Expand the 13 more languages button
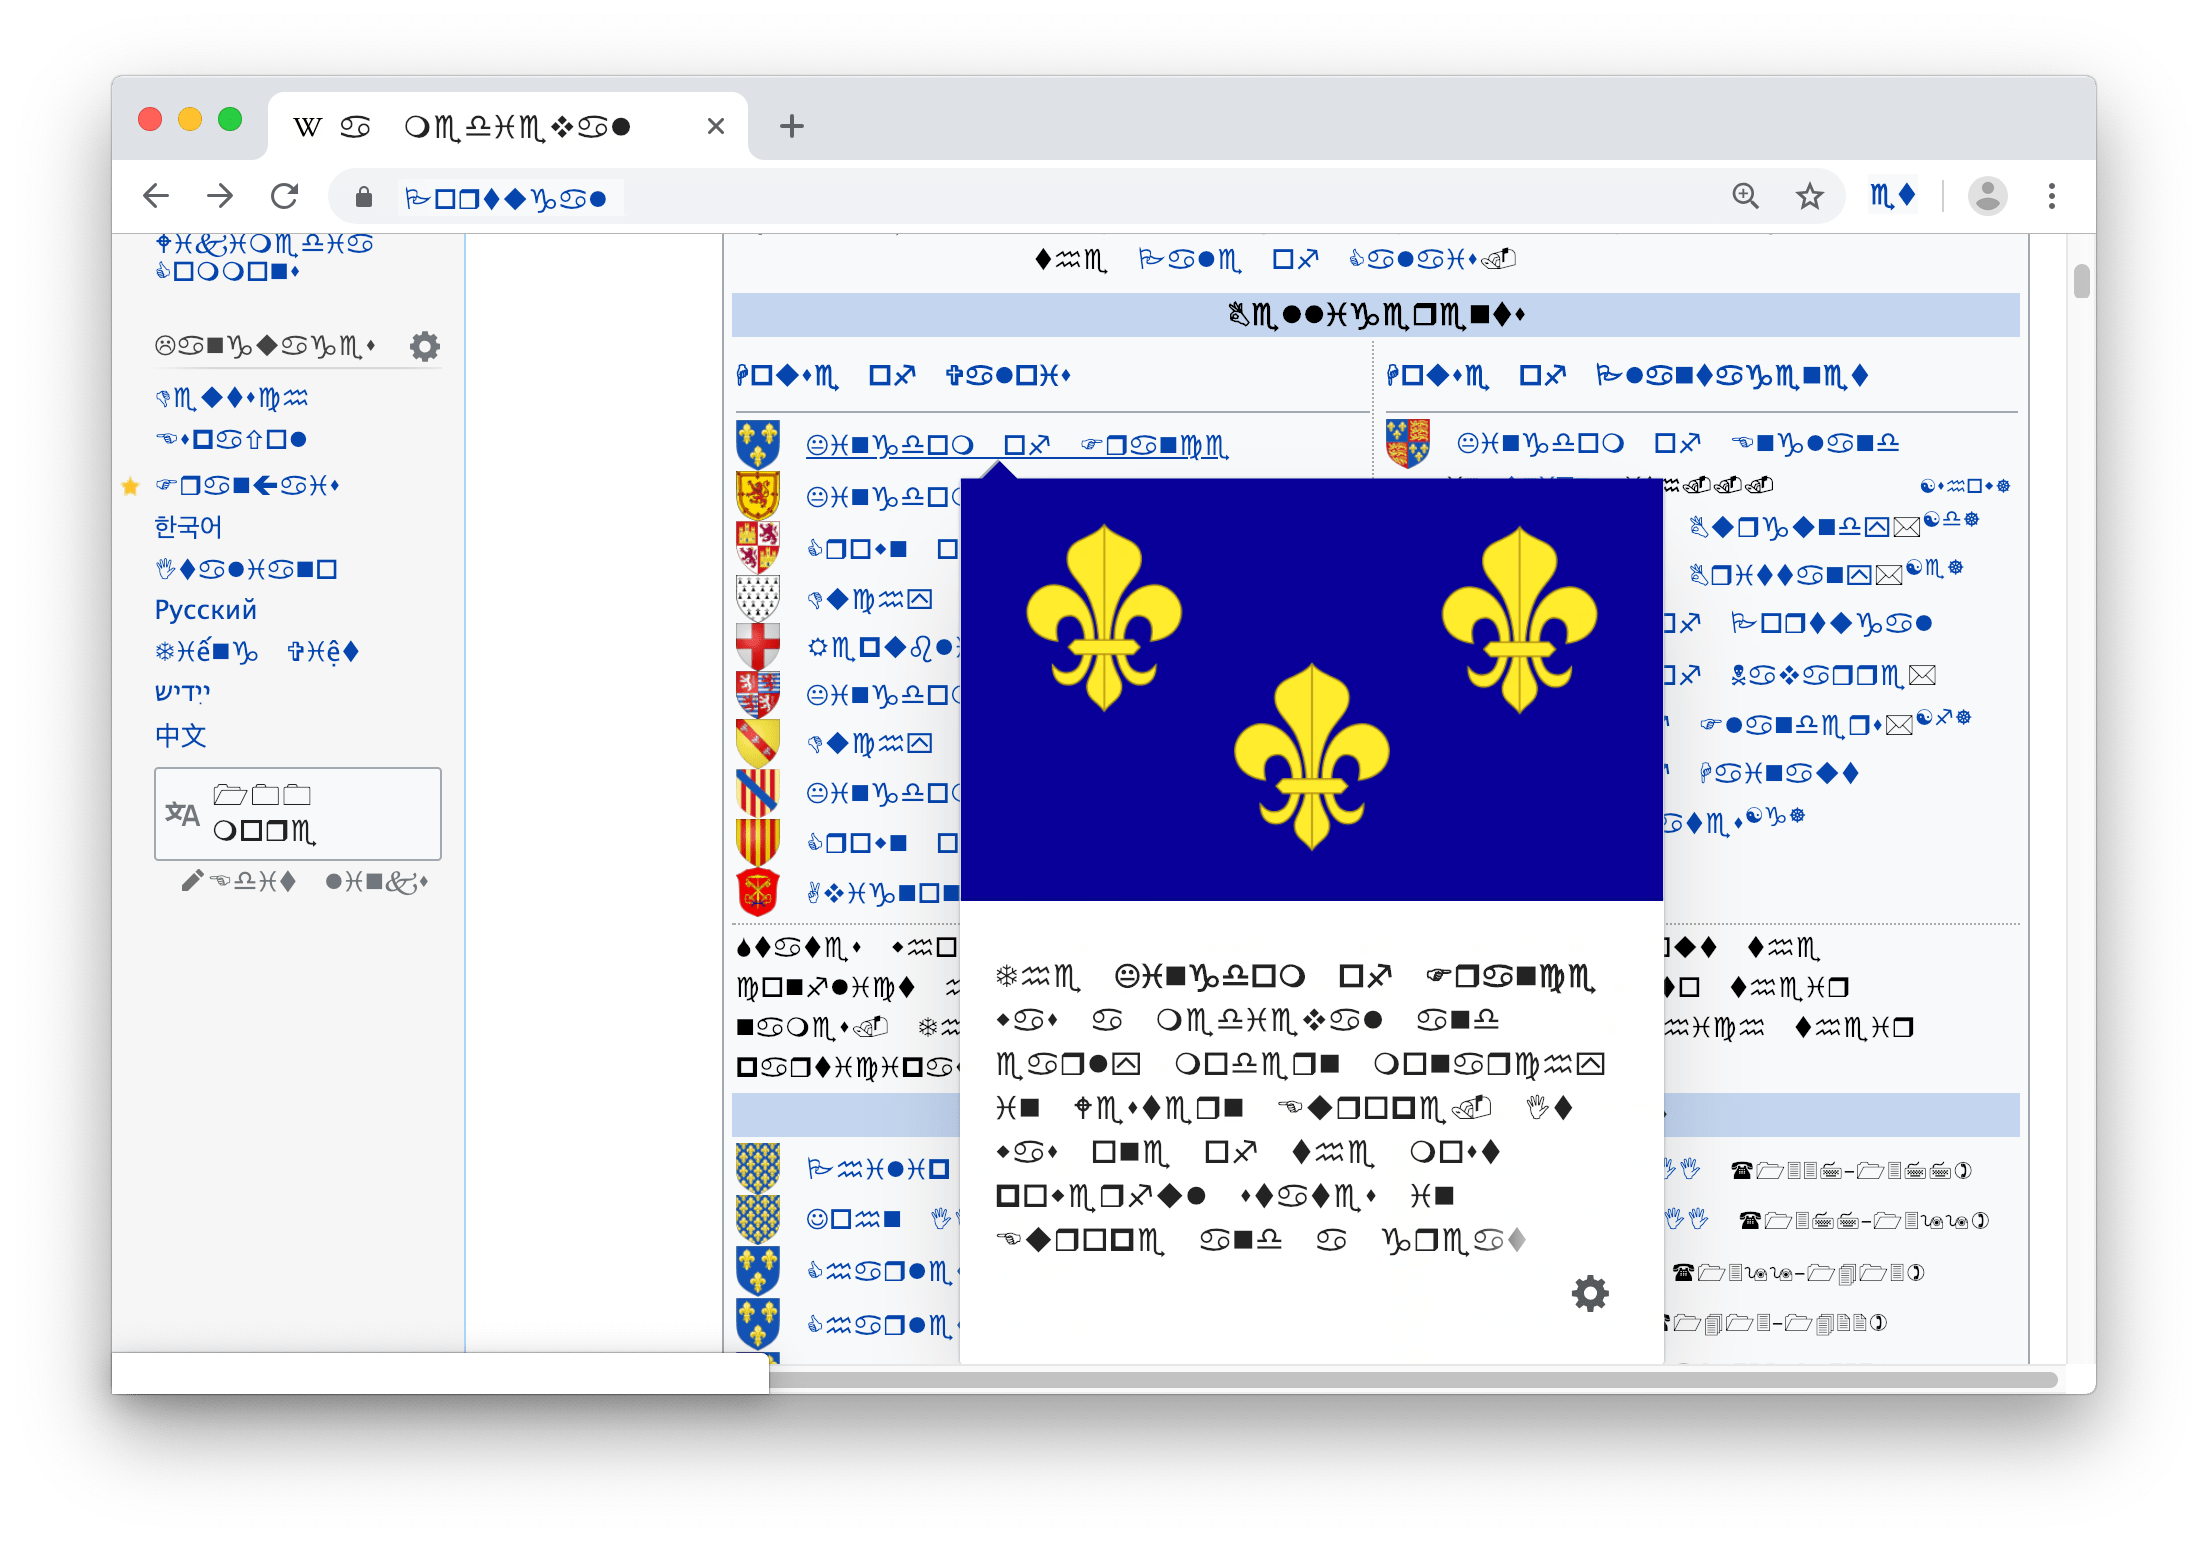Screen dimensions: 2208x1542 (297, 814)
